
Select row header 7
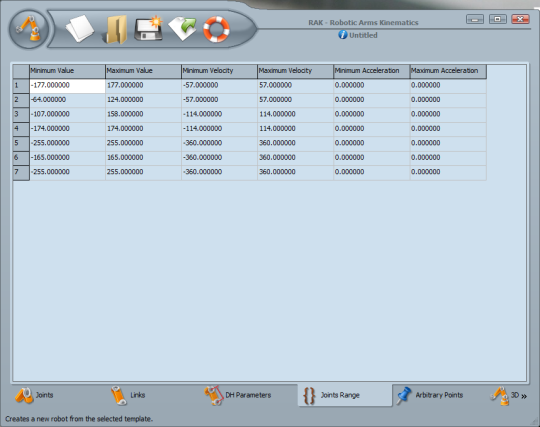pos(21,173)
